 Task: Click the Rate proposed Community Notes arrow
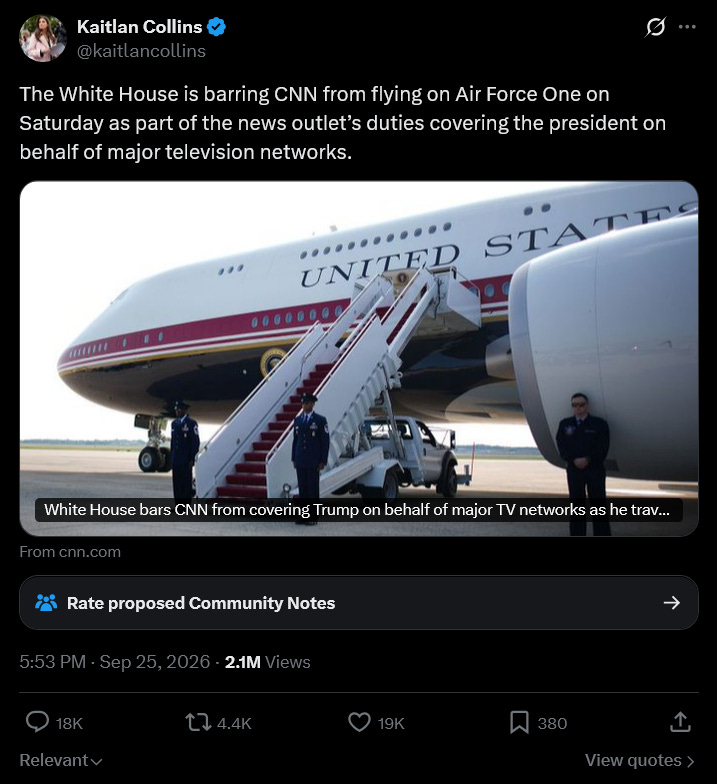672,602
